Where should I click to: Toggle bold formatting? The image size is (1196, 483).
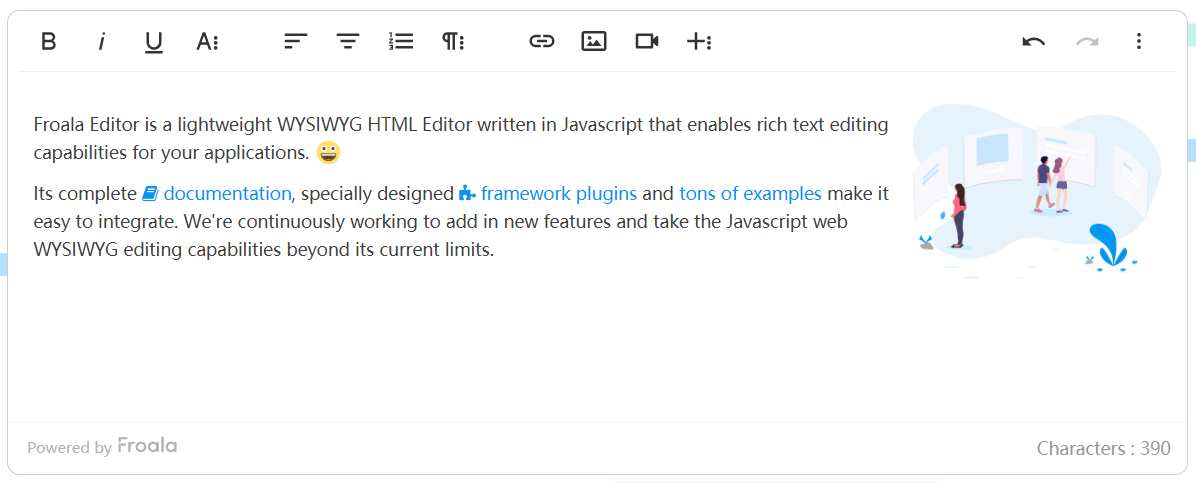pyautogui.click(x=48, y=42)
